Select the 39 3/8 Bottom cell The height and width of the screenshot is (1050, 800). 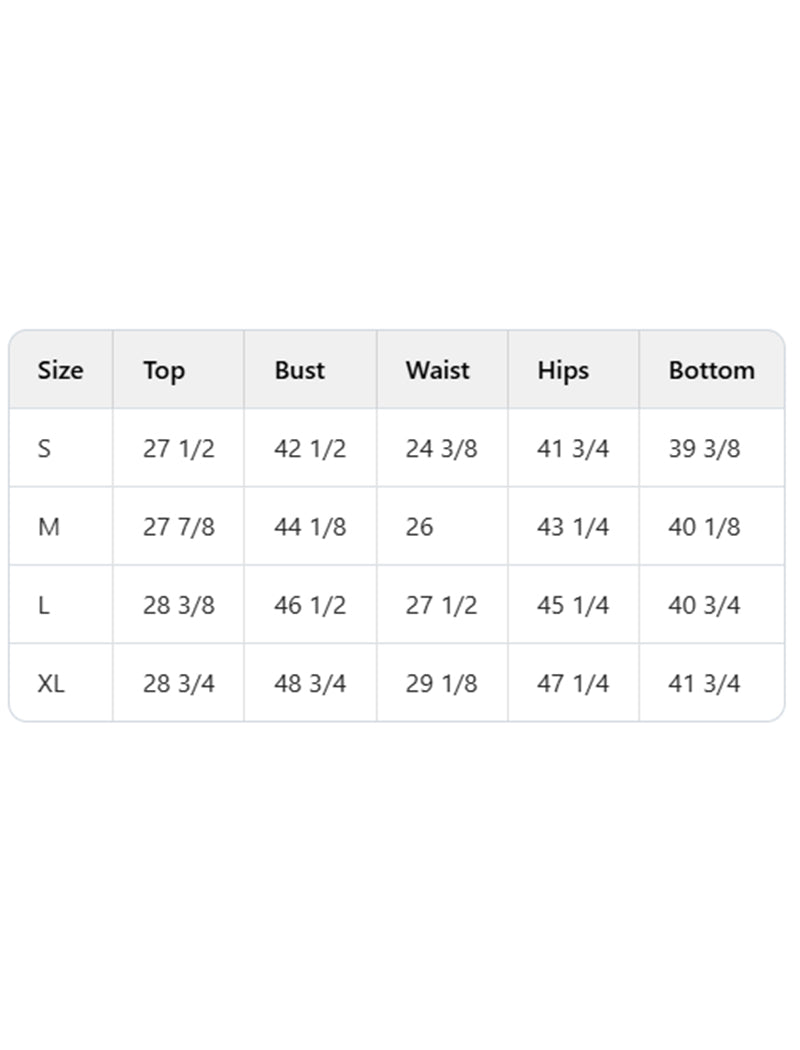(704, 448)
